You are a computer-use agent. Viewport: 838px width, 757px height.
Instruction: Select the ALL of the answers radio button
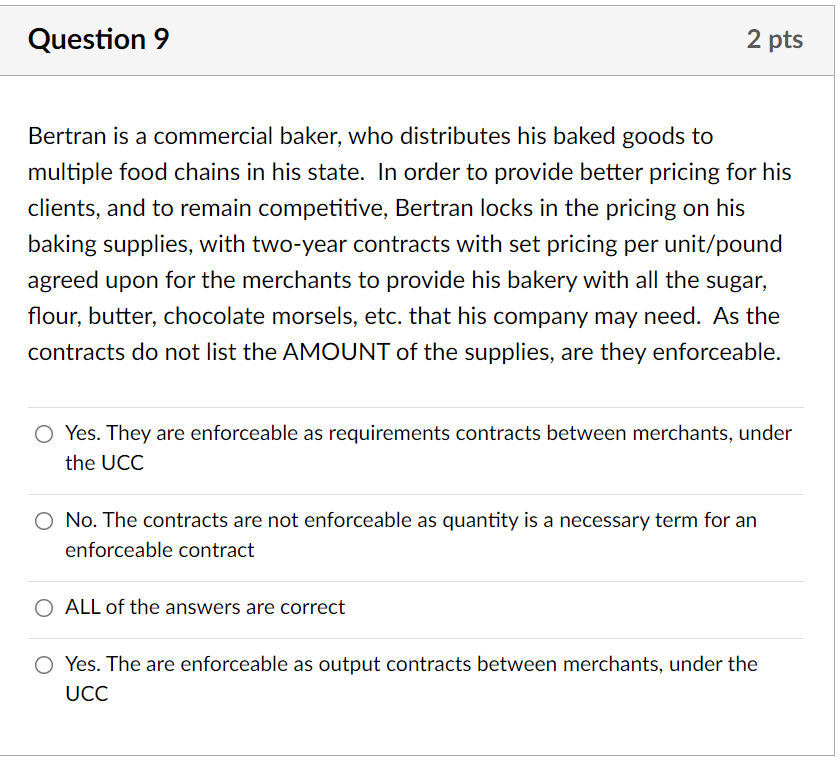(x=44, y=608)
